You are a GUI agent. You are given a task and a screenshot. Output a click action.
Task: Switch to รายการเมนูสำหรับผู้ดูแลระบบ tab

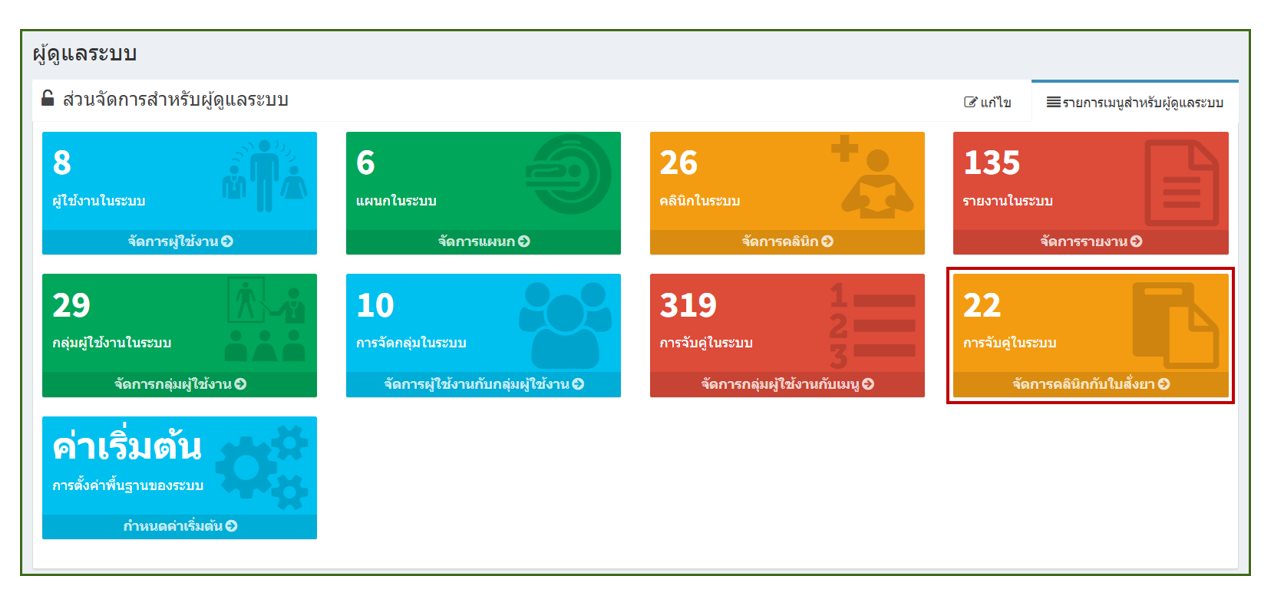(1134, 103)
